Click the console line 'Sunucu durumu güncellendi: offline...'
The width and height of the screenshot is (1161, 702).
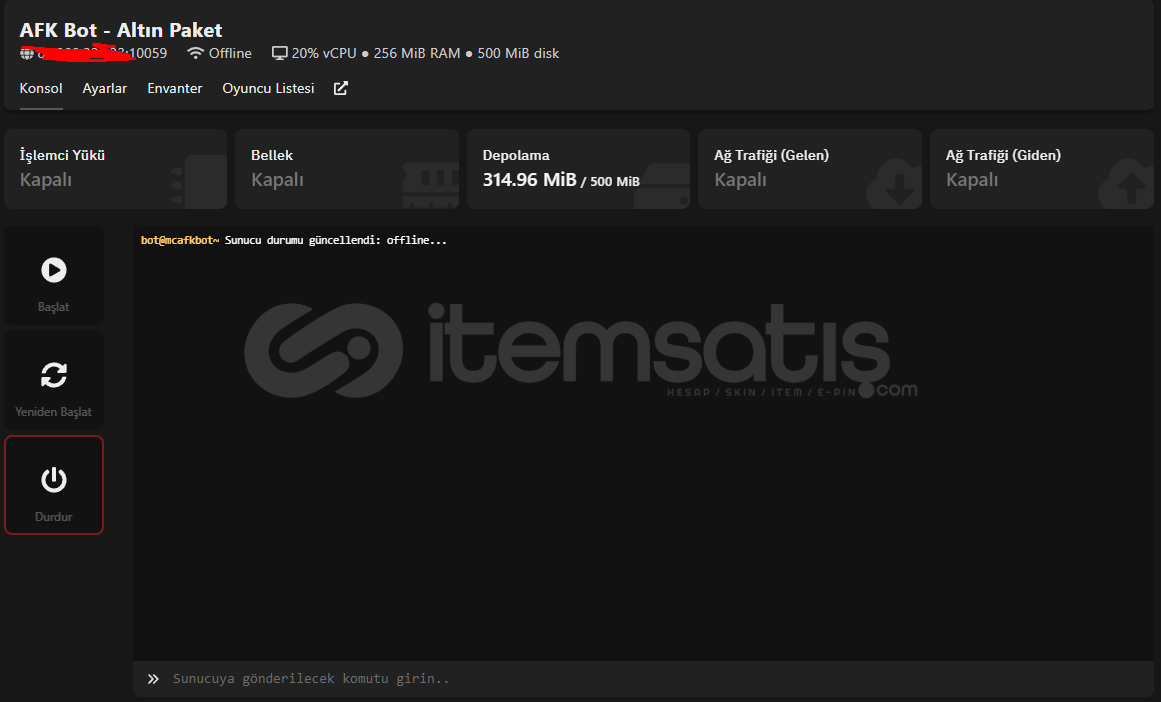point(335,240)
